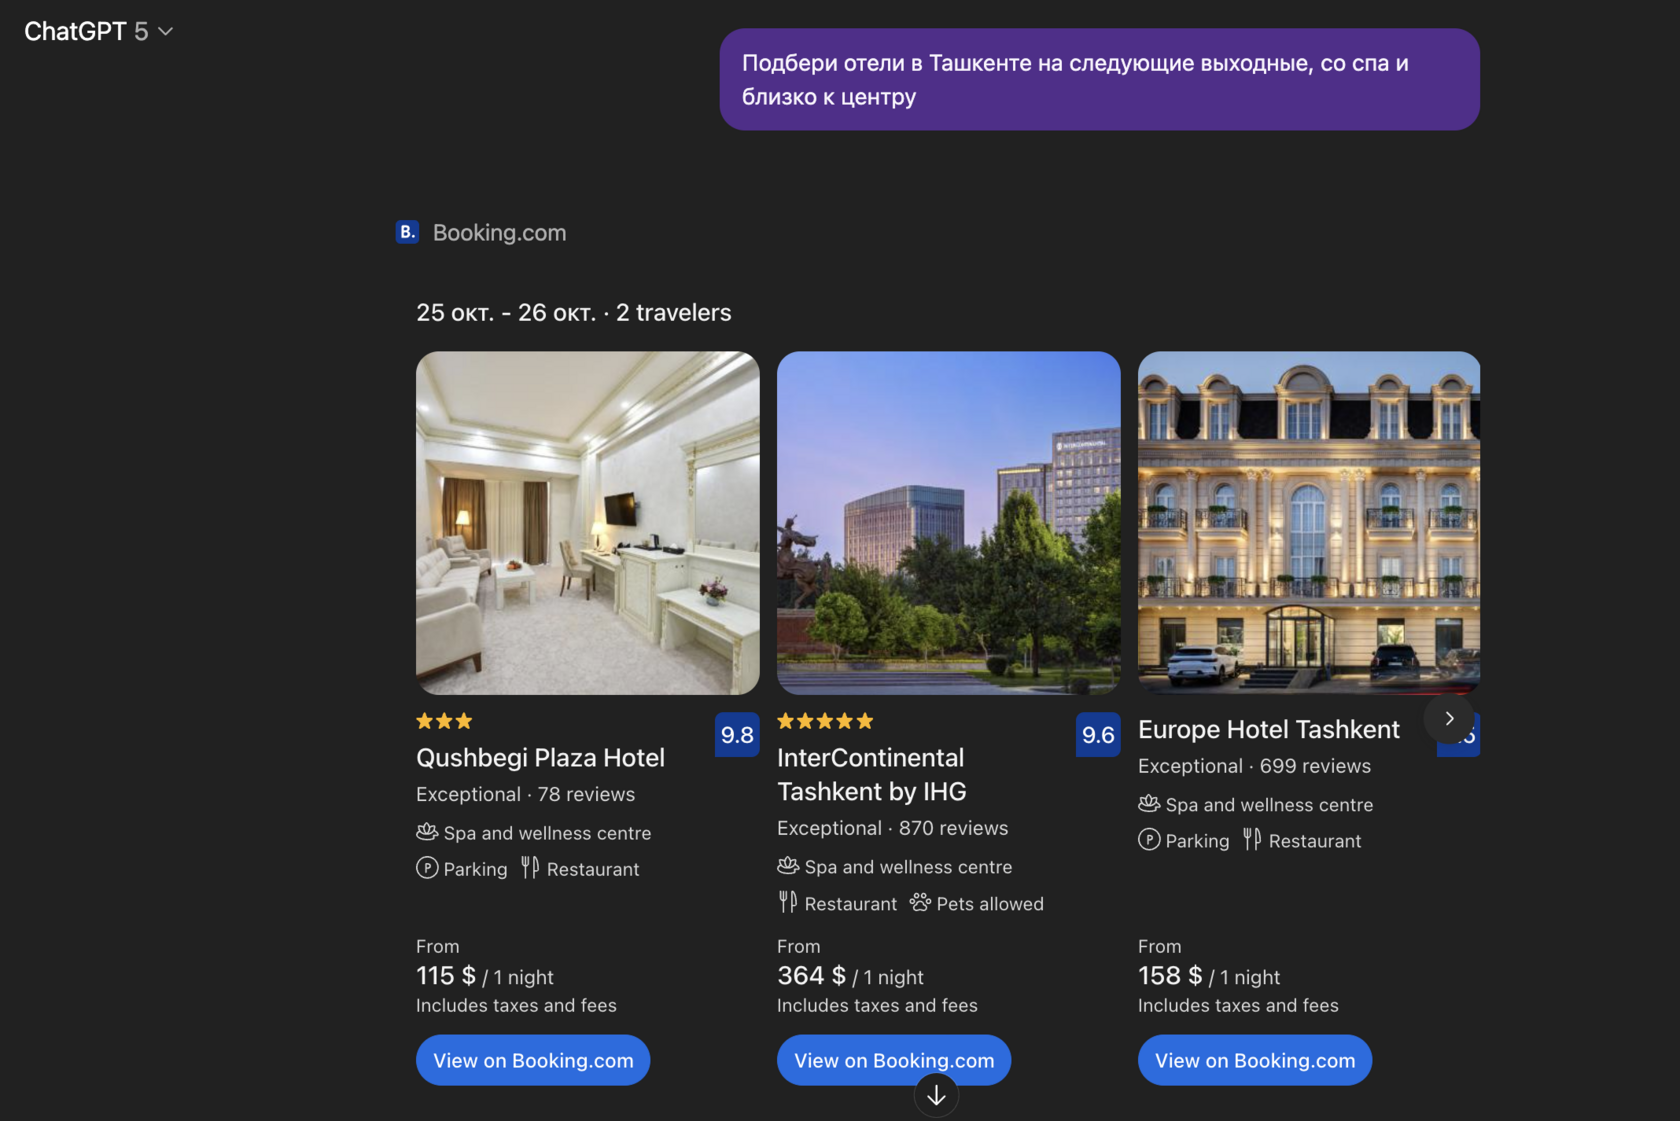
Task: Click the restaurant icon under Qushbegi Plaza Hotel
Action: click(530, 868)
